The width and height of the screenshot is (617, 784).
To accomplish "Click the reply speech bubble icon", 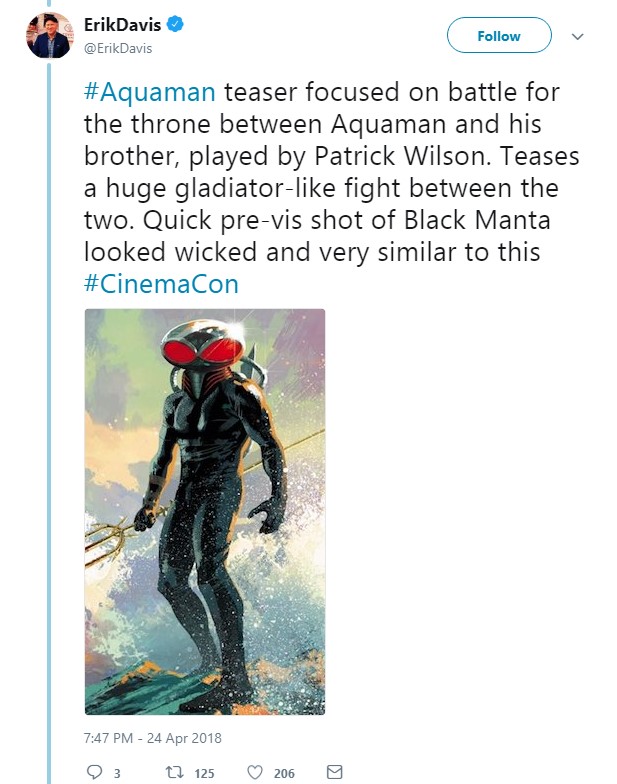I will click(94, 772).
